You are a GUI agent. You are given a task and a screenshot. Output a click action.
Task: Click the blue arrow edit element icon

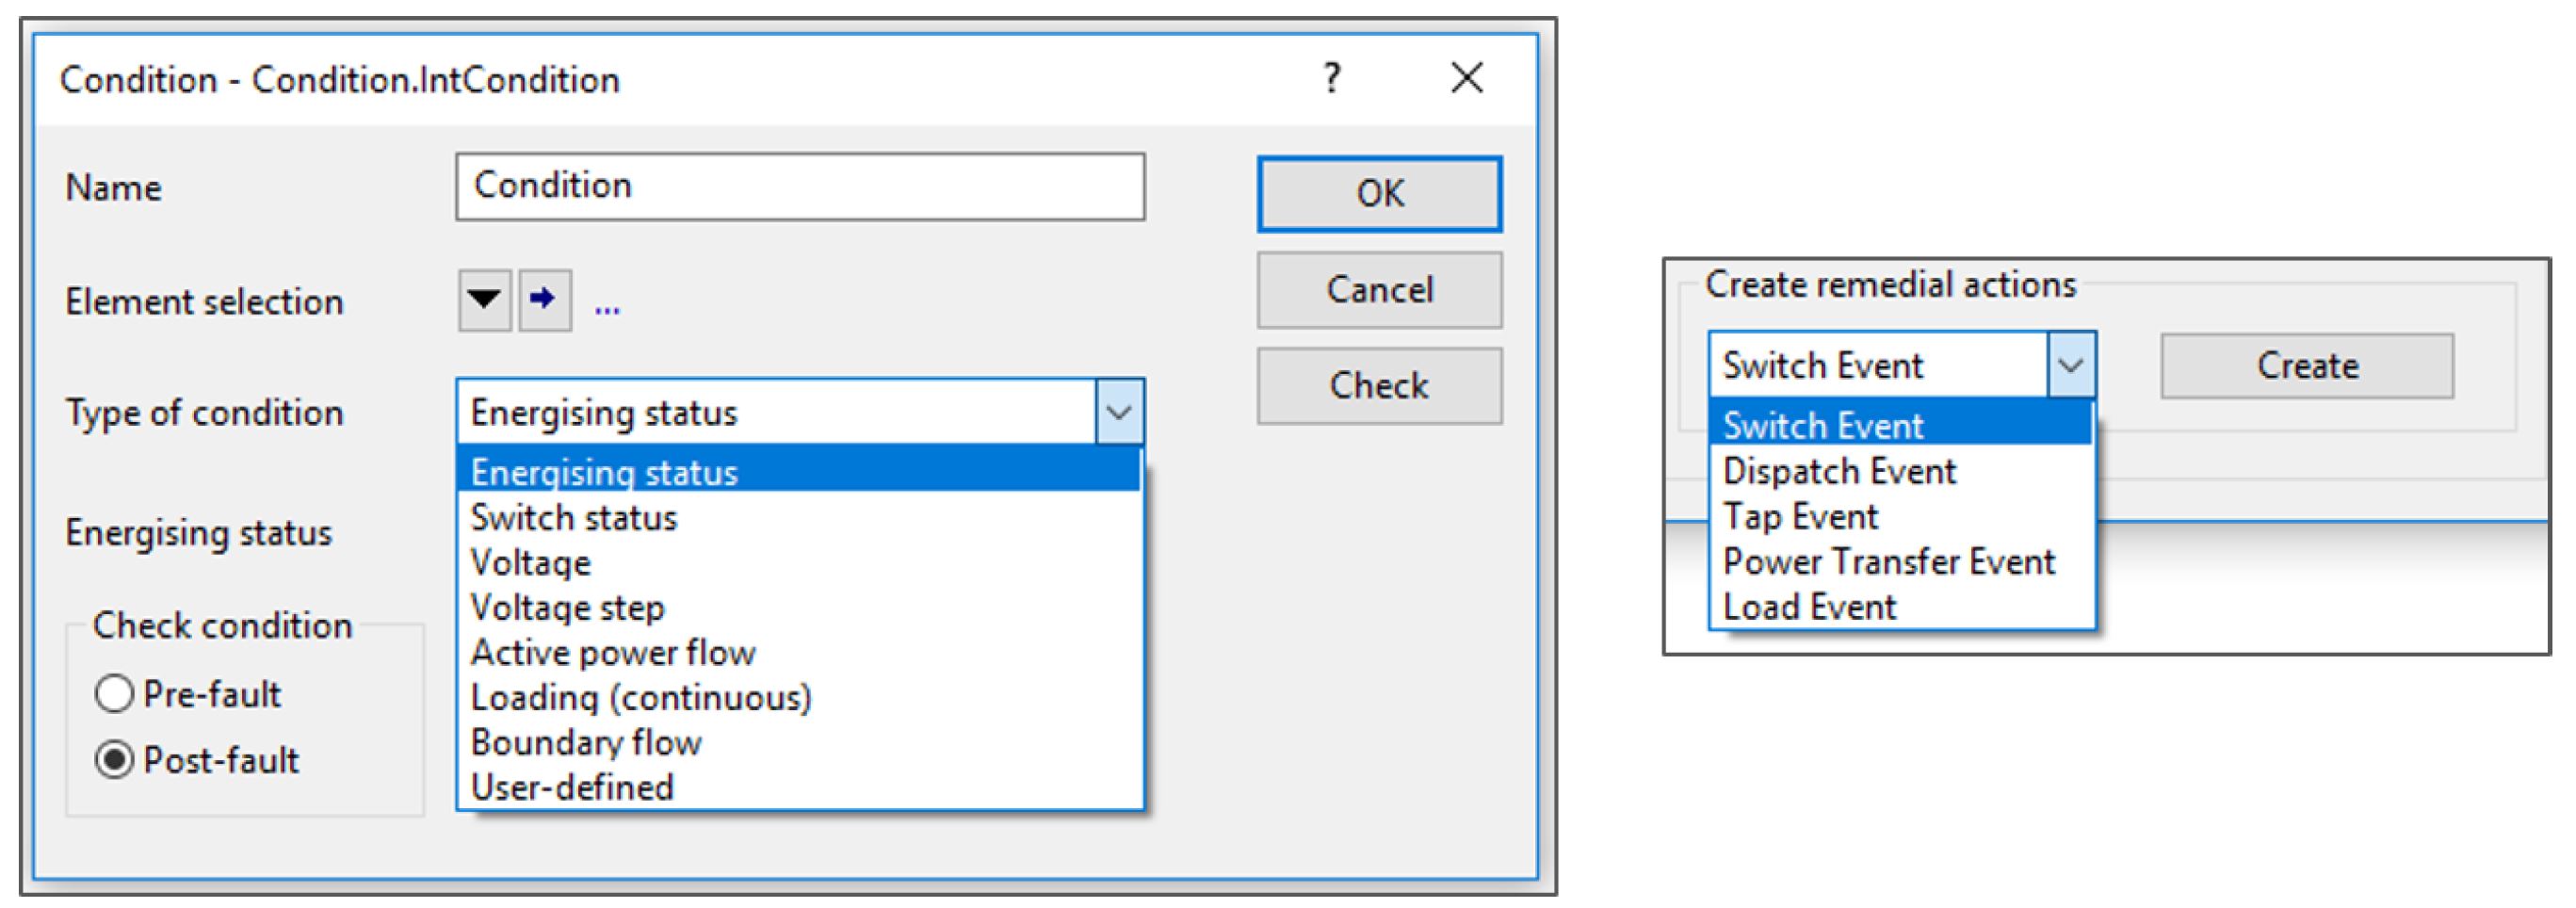tap(544, 299)
